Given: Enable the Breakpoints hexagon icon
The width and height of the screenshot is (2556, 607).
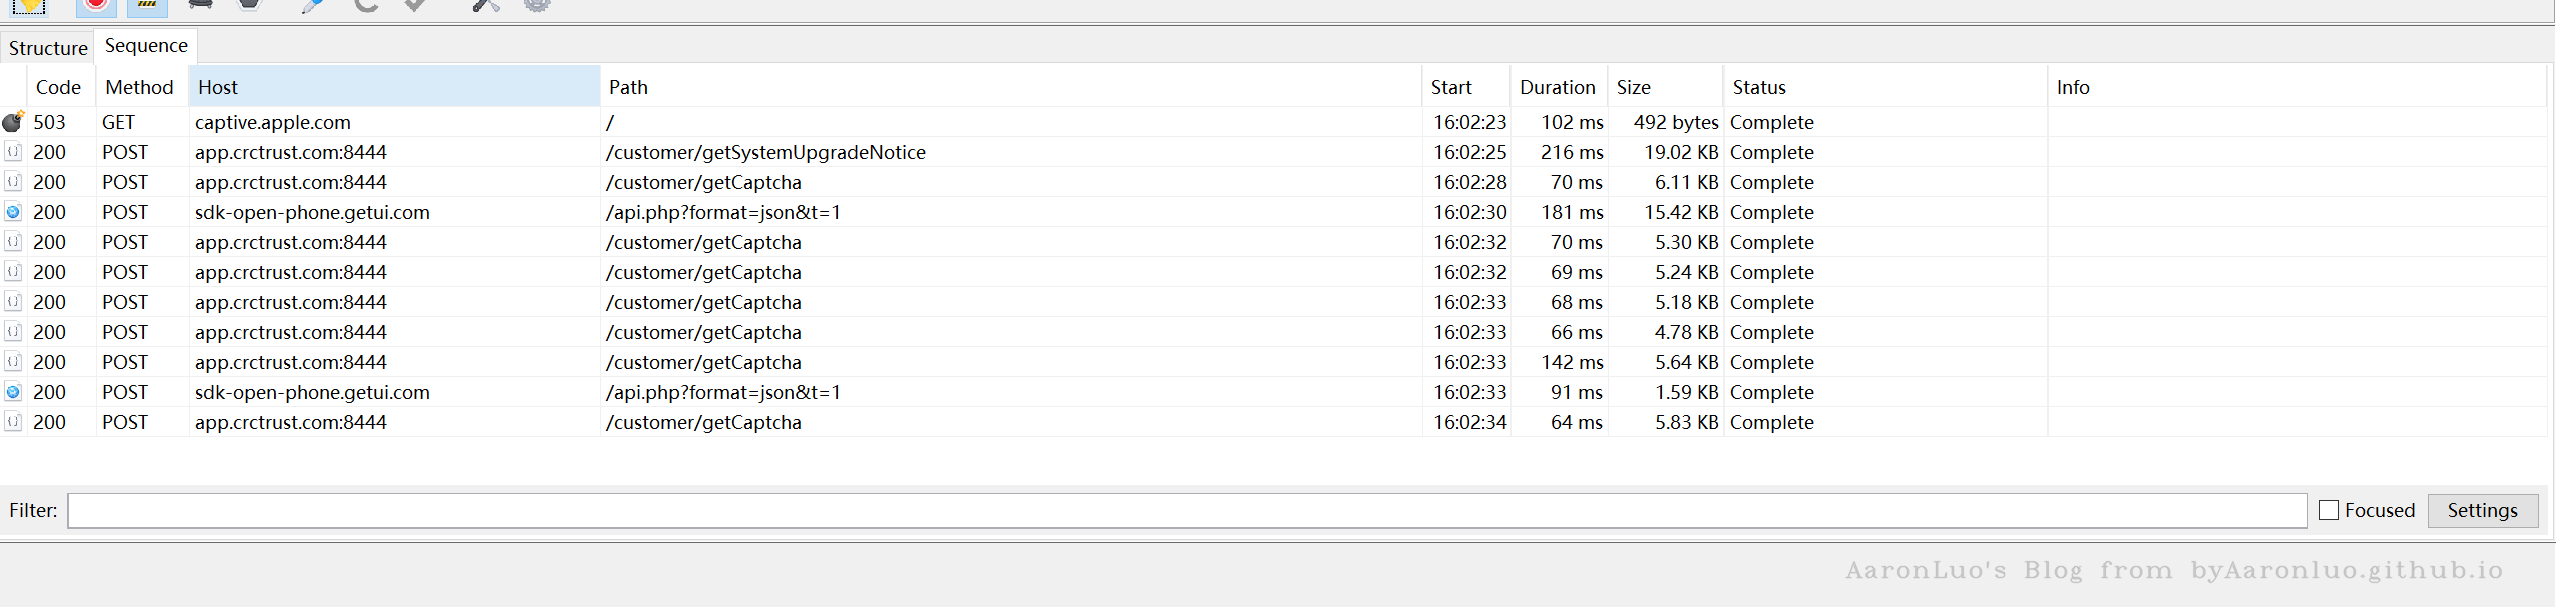Looking at the screenshot, I should click(x=249, y=5).
